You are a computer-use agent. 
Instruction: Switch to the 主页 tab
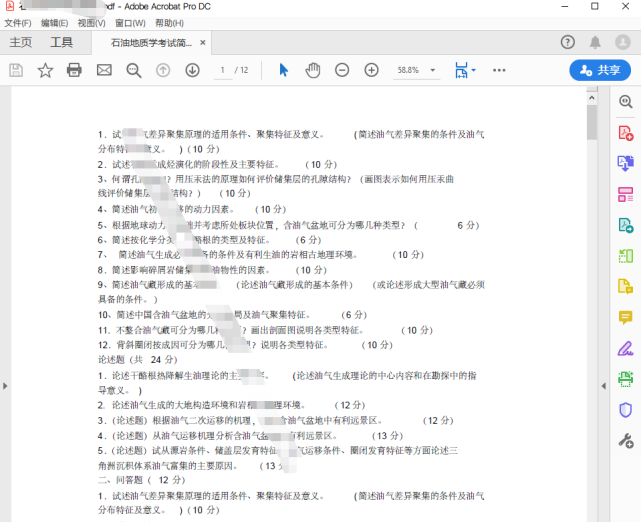click(x=20, y=43)
